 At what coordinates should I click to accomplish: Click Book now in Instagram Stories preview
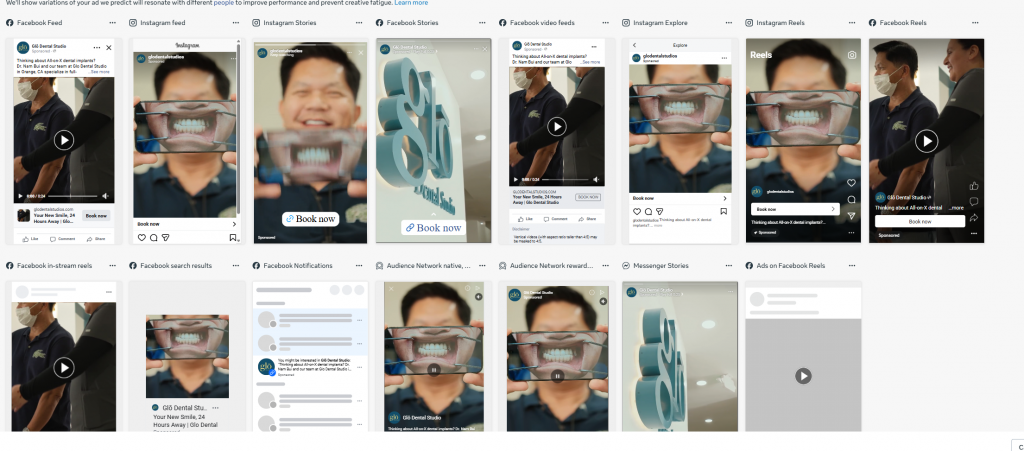310,218
